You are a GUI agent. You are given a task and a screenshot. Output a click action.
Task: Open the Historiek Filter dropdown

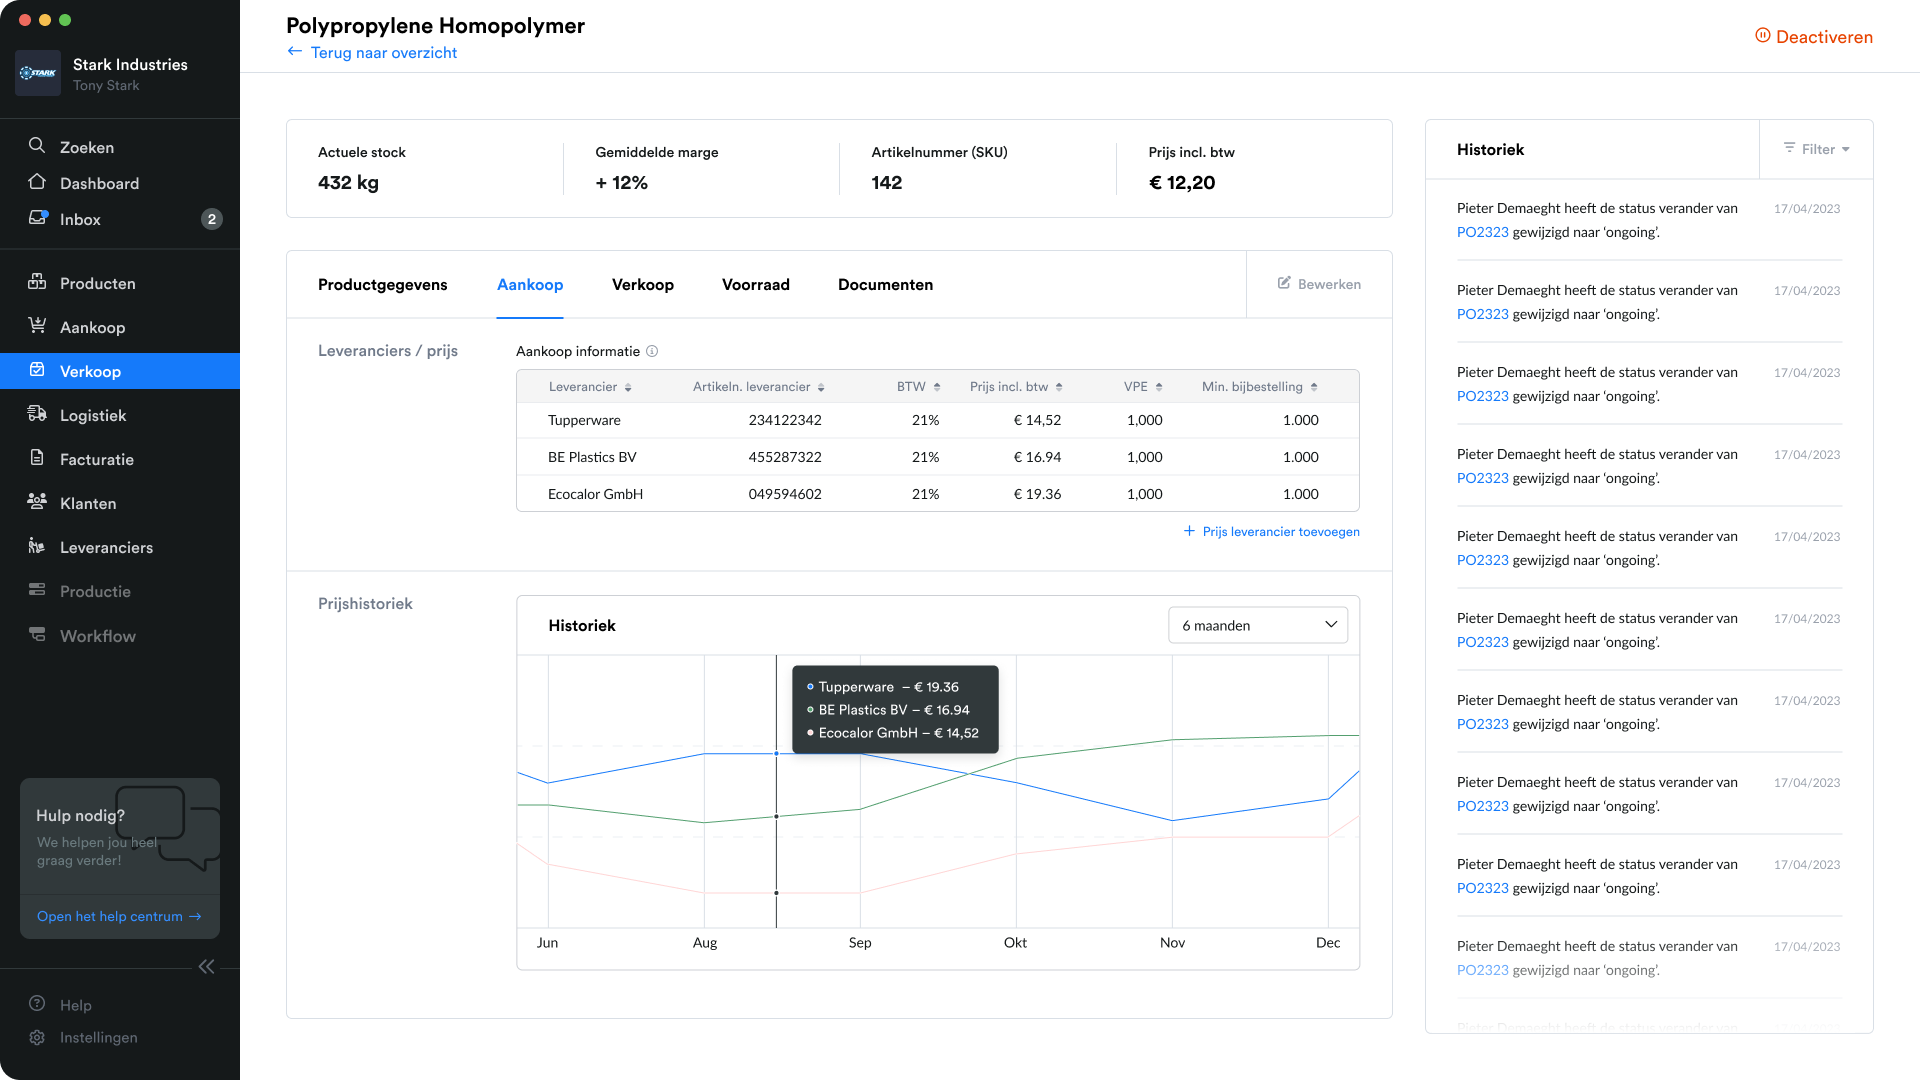[x=1816, y=149]
